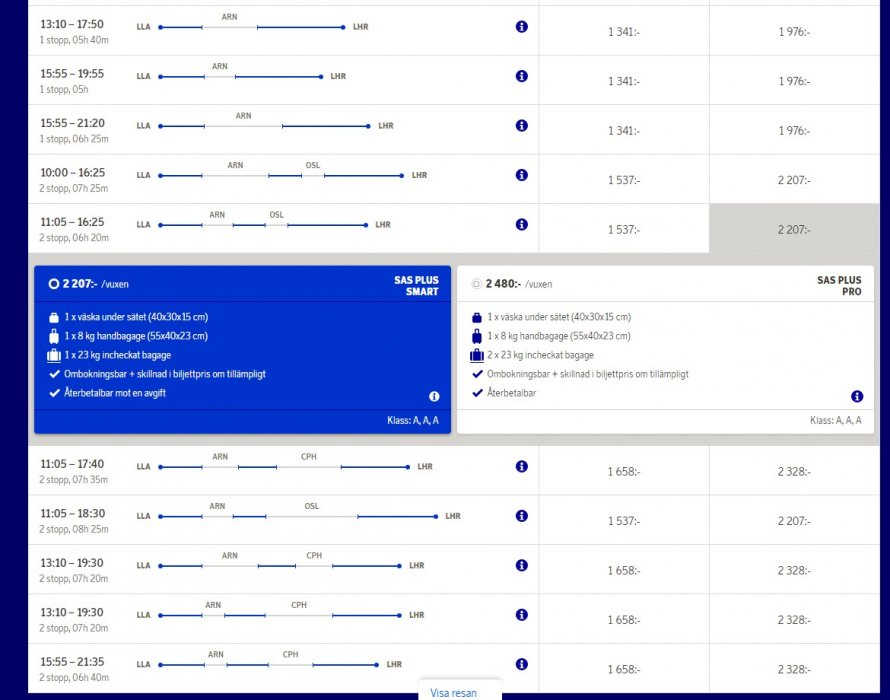This screenshot has height=700, width=890.
Task: Expand 1 537:- fare for 10:00 – 16:25 flight
Action: 623,180
